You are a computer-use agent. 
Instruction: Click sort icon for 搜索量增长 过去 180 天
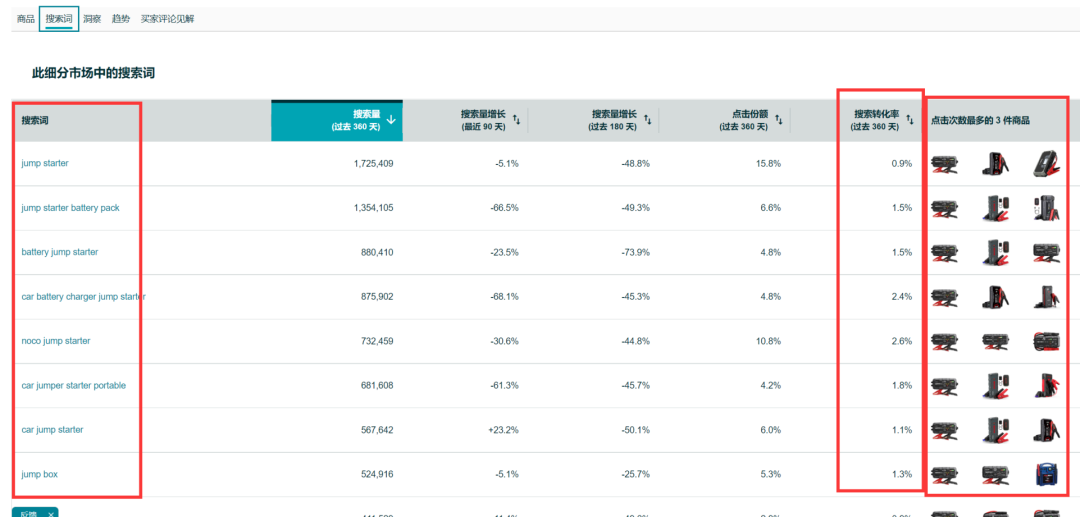tap(648, 120)
